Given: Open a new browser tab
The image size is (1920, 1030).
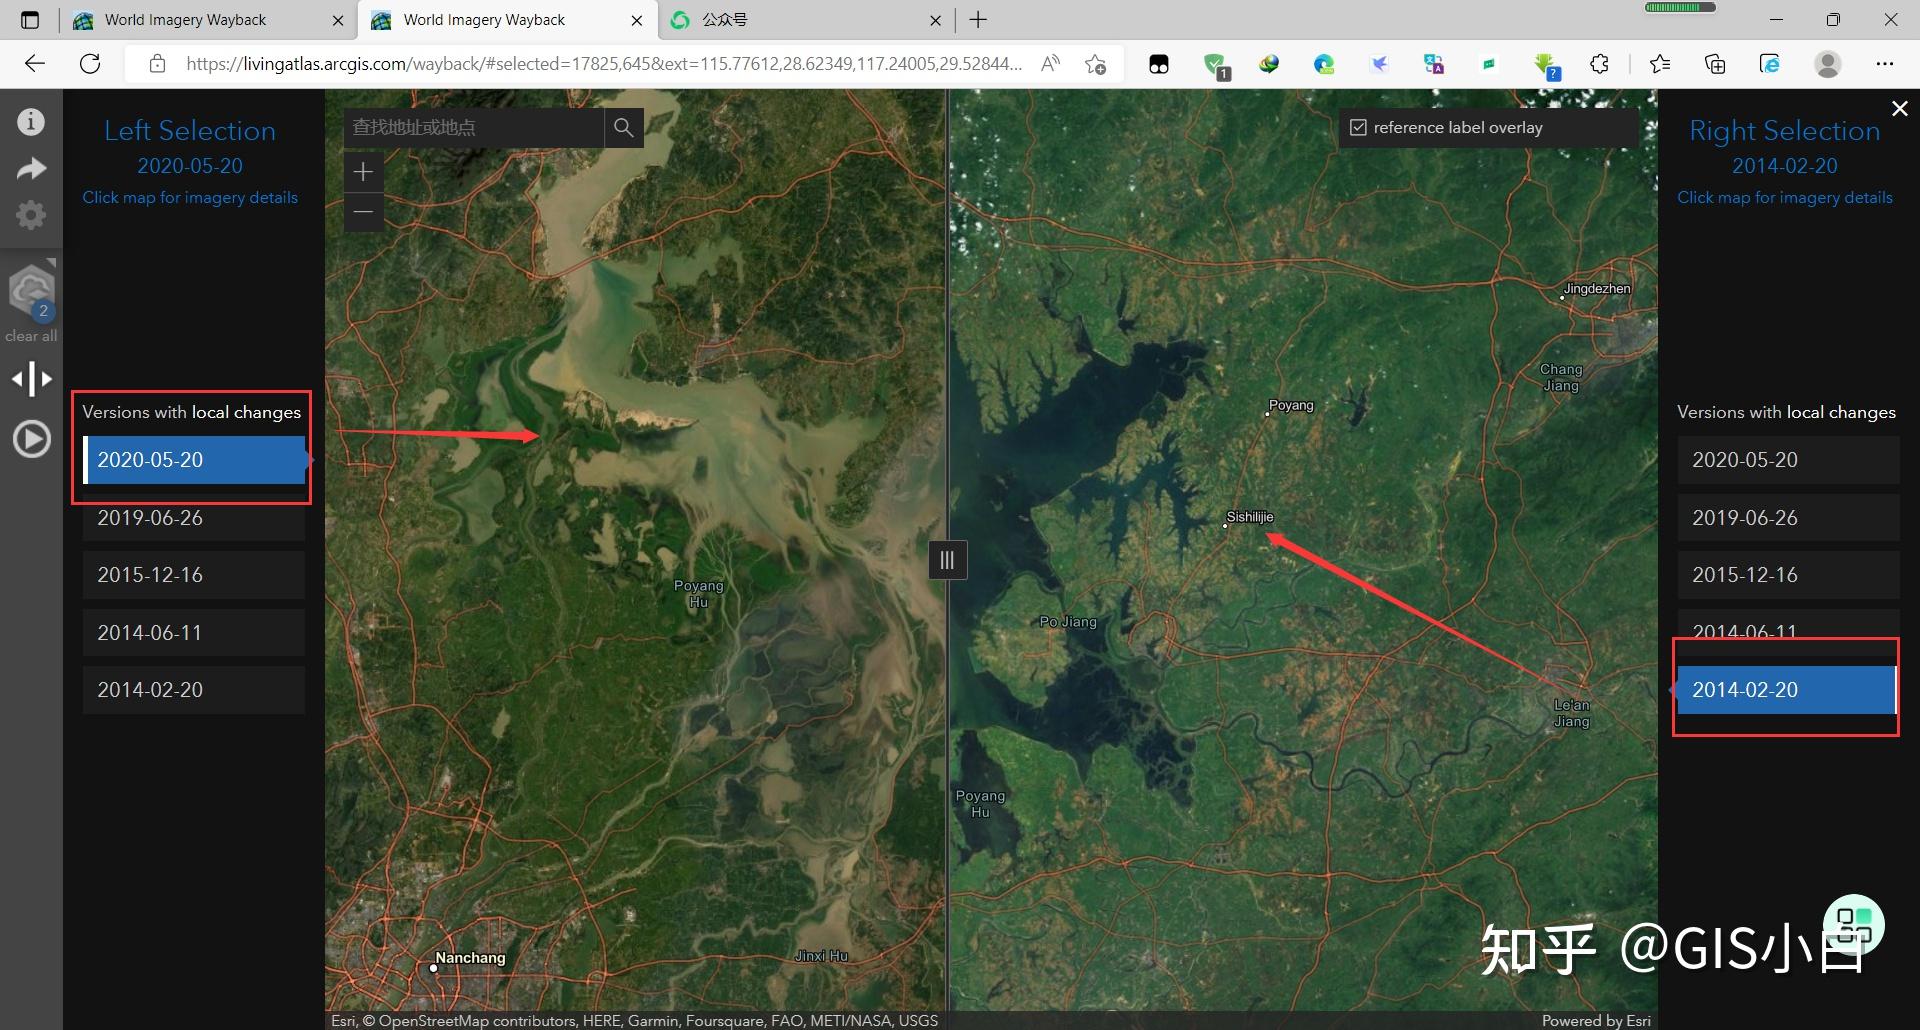Looking at the screenshot, I should pos(978,20).
